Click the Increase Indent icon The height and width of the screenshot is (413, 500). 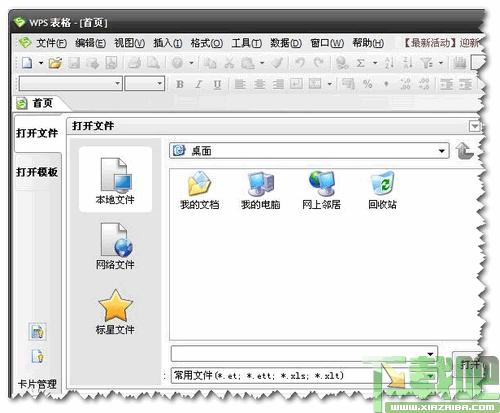tap(466, 84)
